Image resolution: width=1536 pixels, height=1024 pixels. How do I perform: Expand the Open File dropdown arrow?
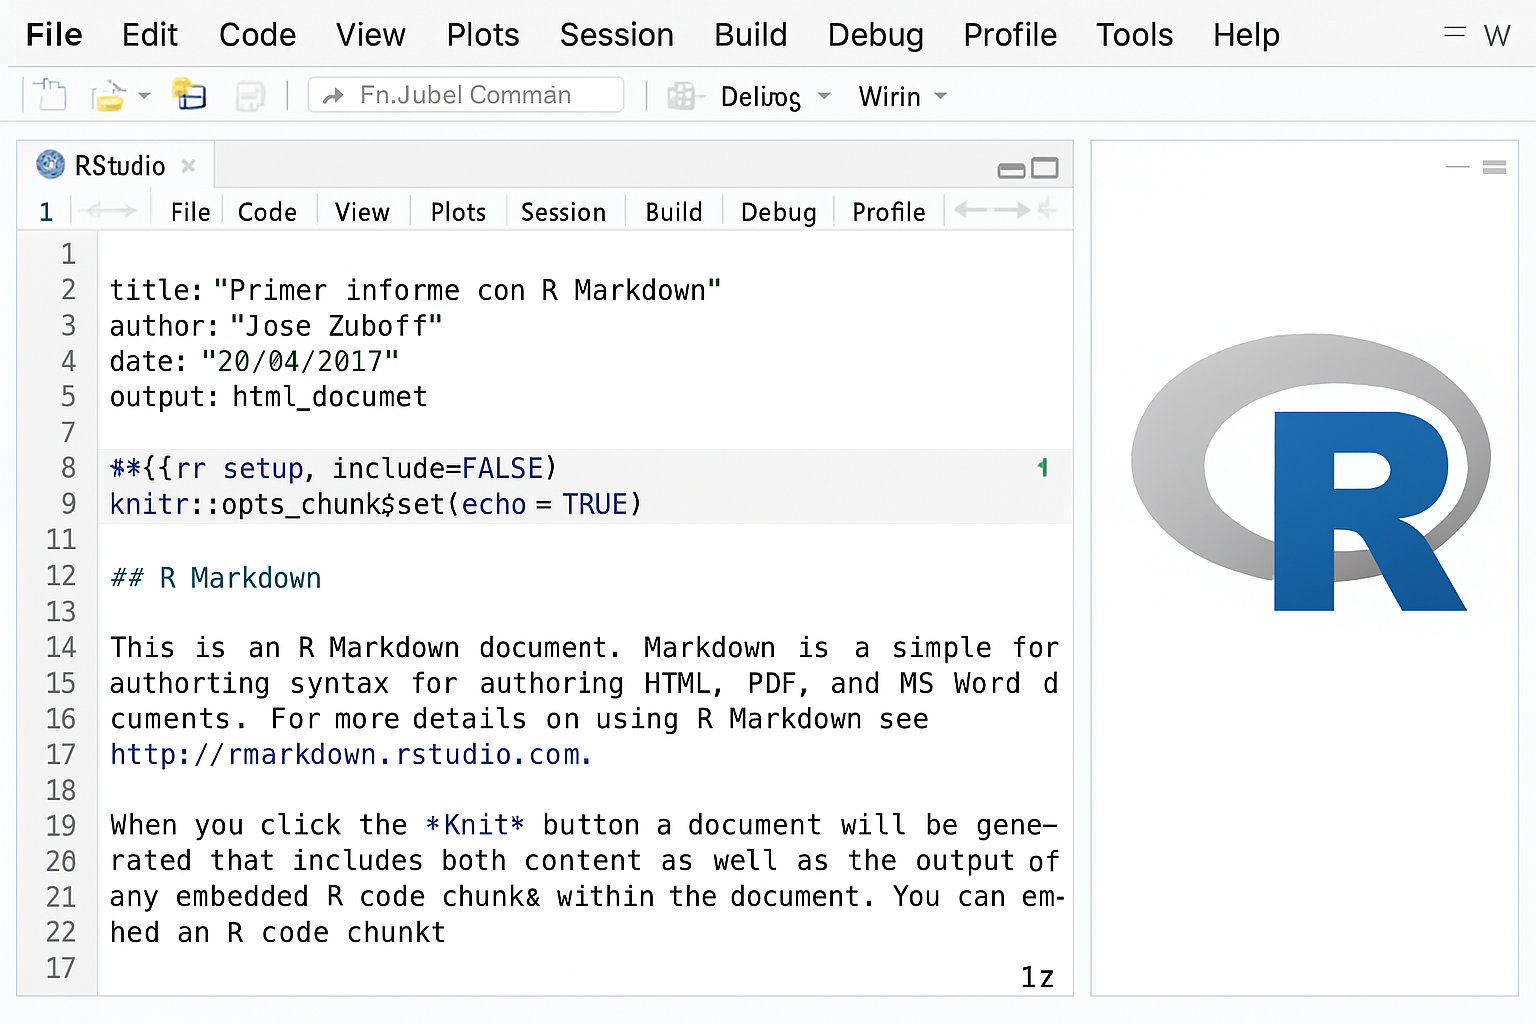click(x=144, y=96)
